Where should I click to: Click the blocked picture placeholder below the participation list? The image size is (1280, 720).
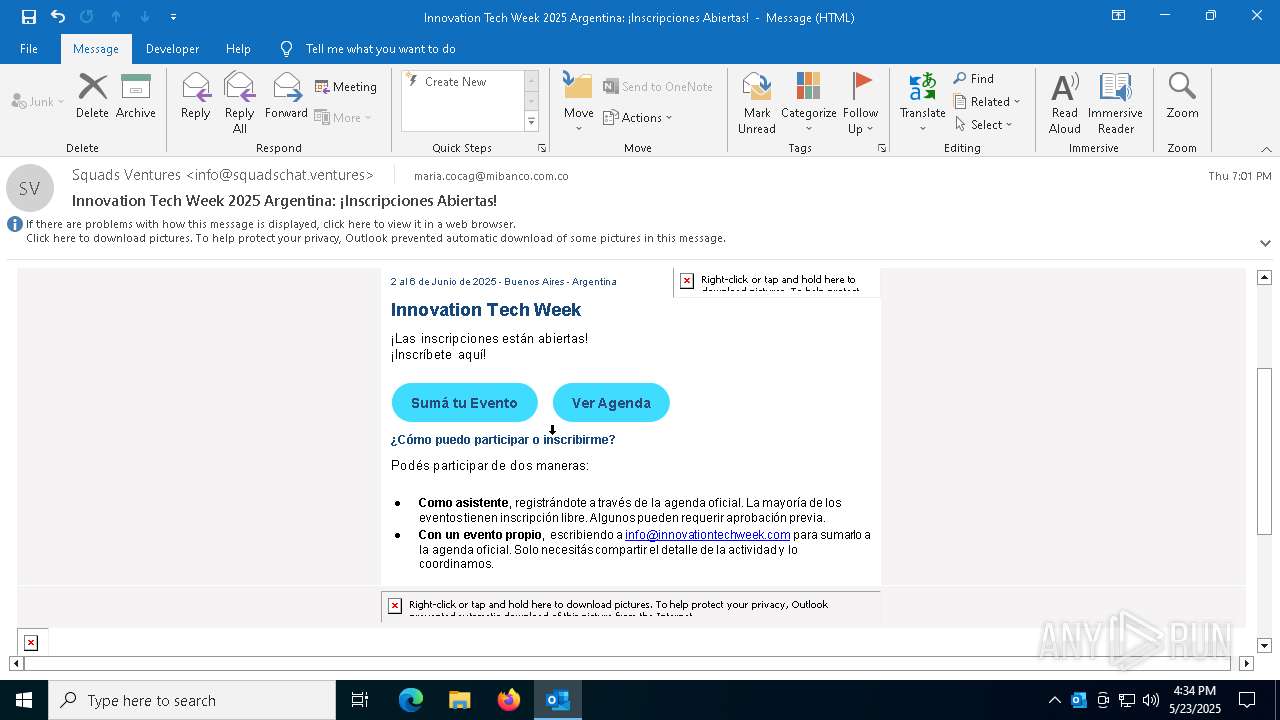click(x=630, y=607)
